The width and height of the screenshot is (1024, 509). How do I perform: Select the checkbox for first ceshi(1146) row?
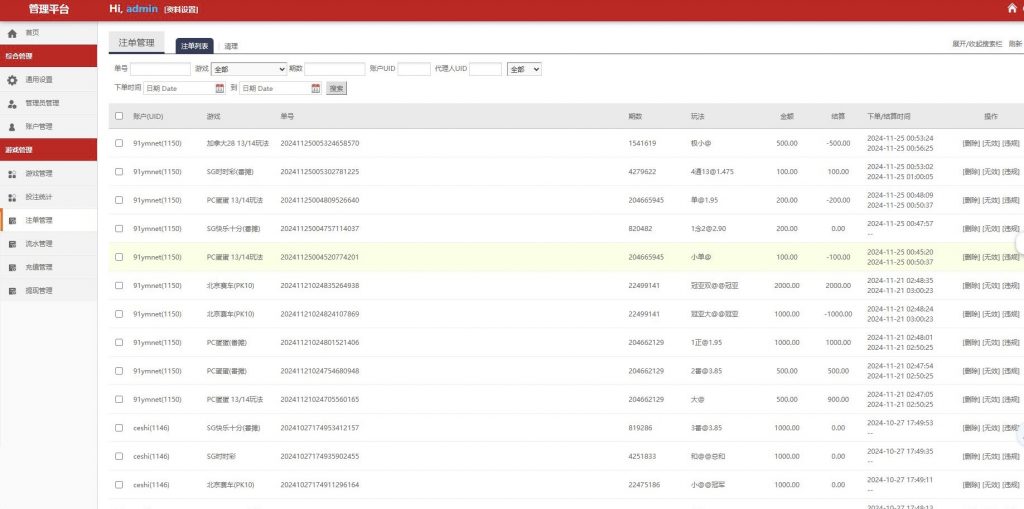[119, 428]
